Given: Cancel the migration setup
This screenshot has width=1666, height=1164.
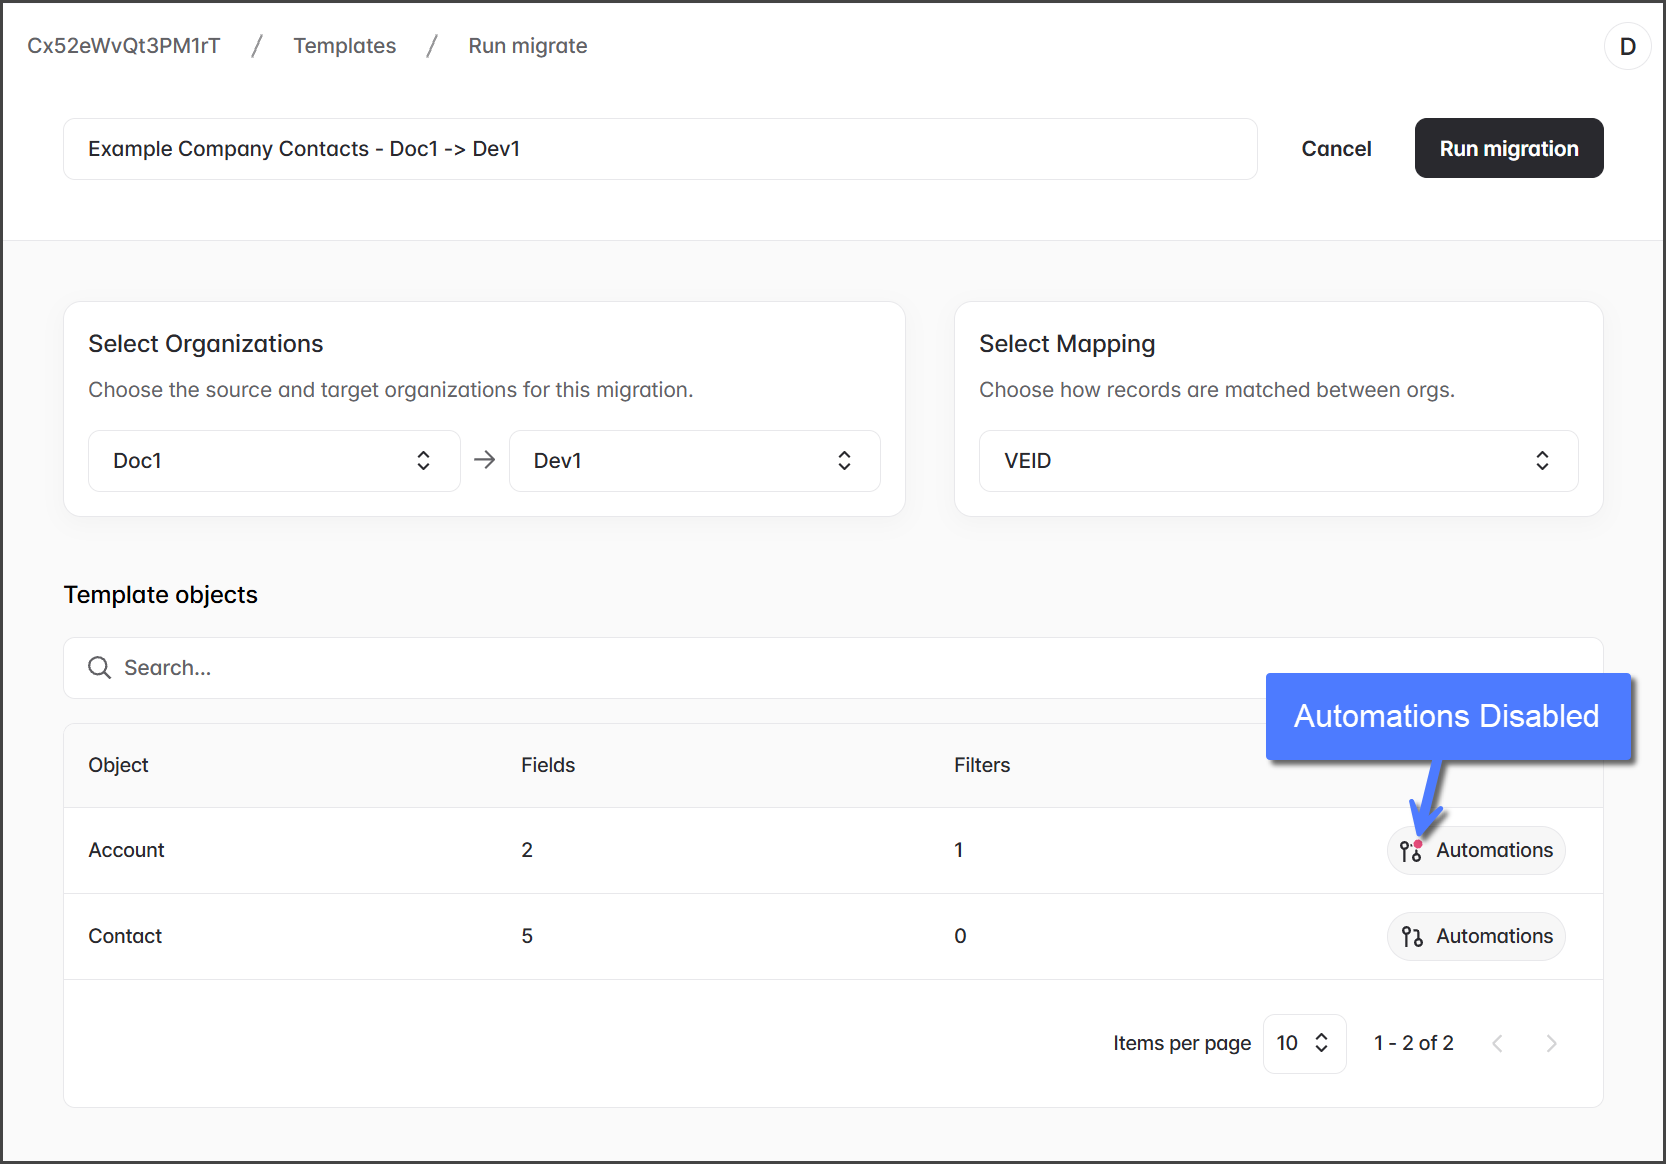Looking at the screenshot, I should point(1336,149).
